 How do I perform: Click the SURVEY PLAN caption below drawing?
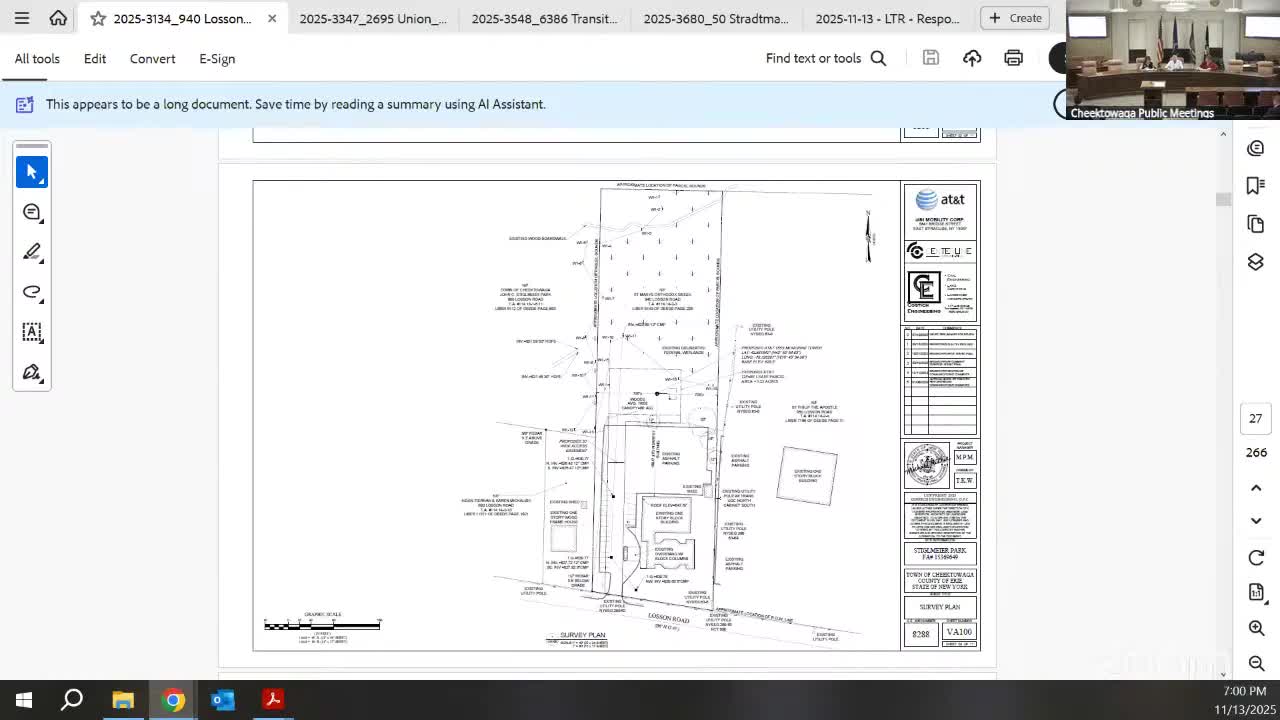582,635
